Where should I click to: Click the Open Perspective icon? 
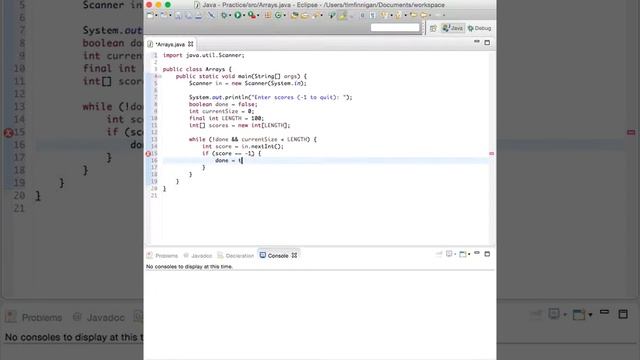(433, 28)
